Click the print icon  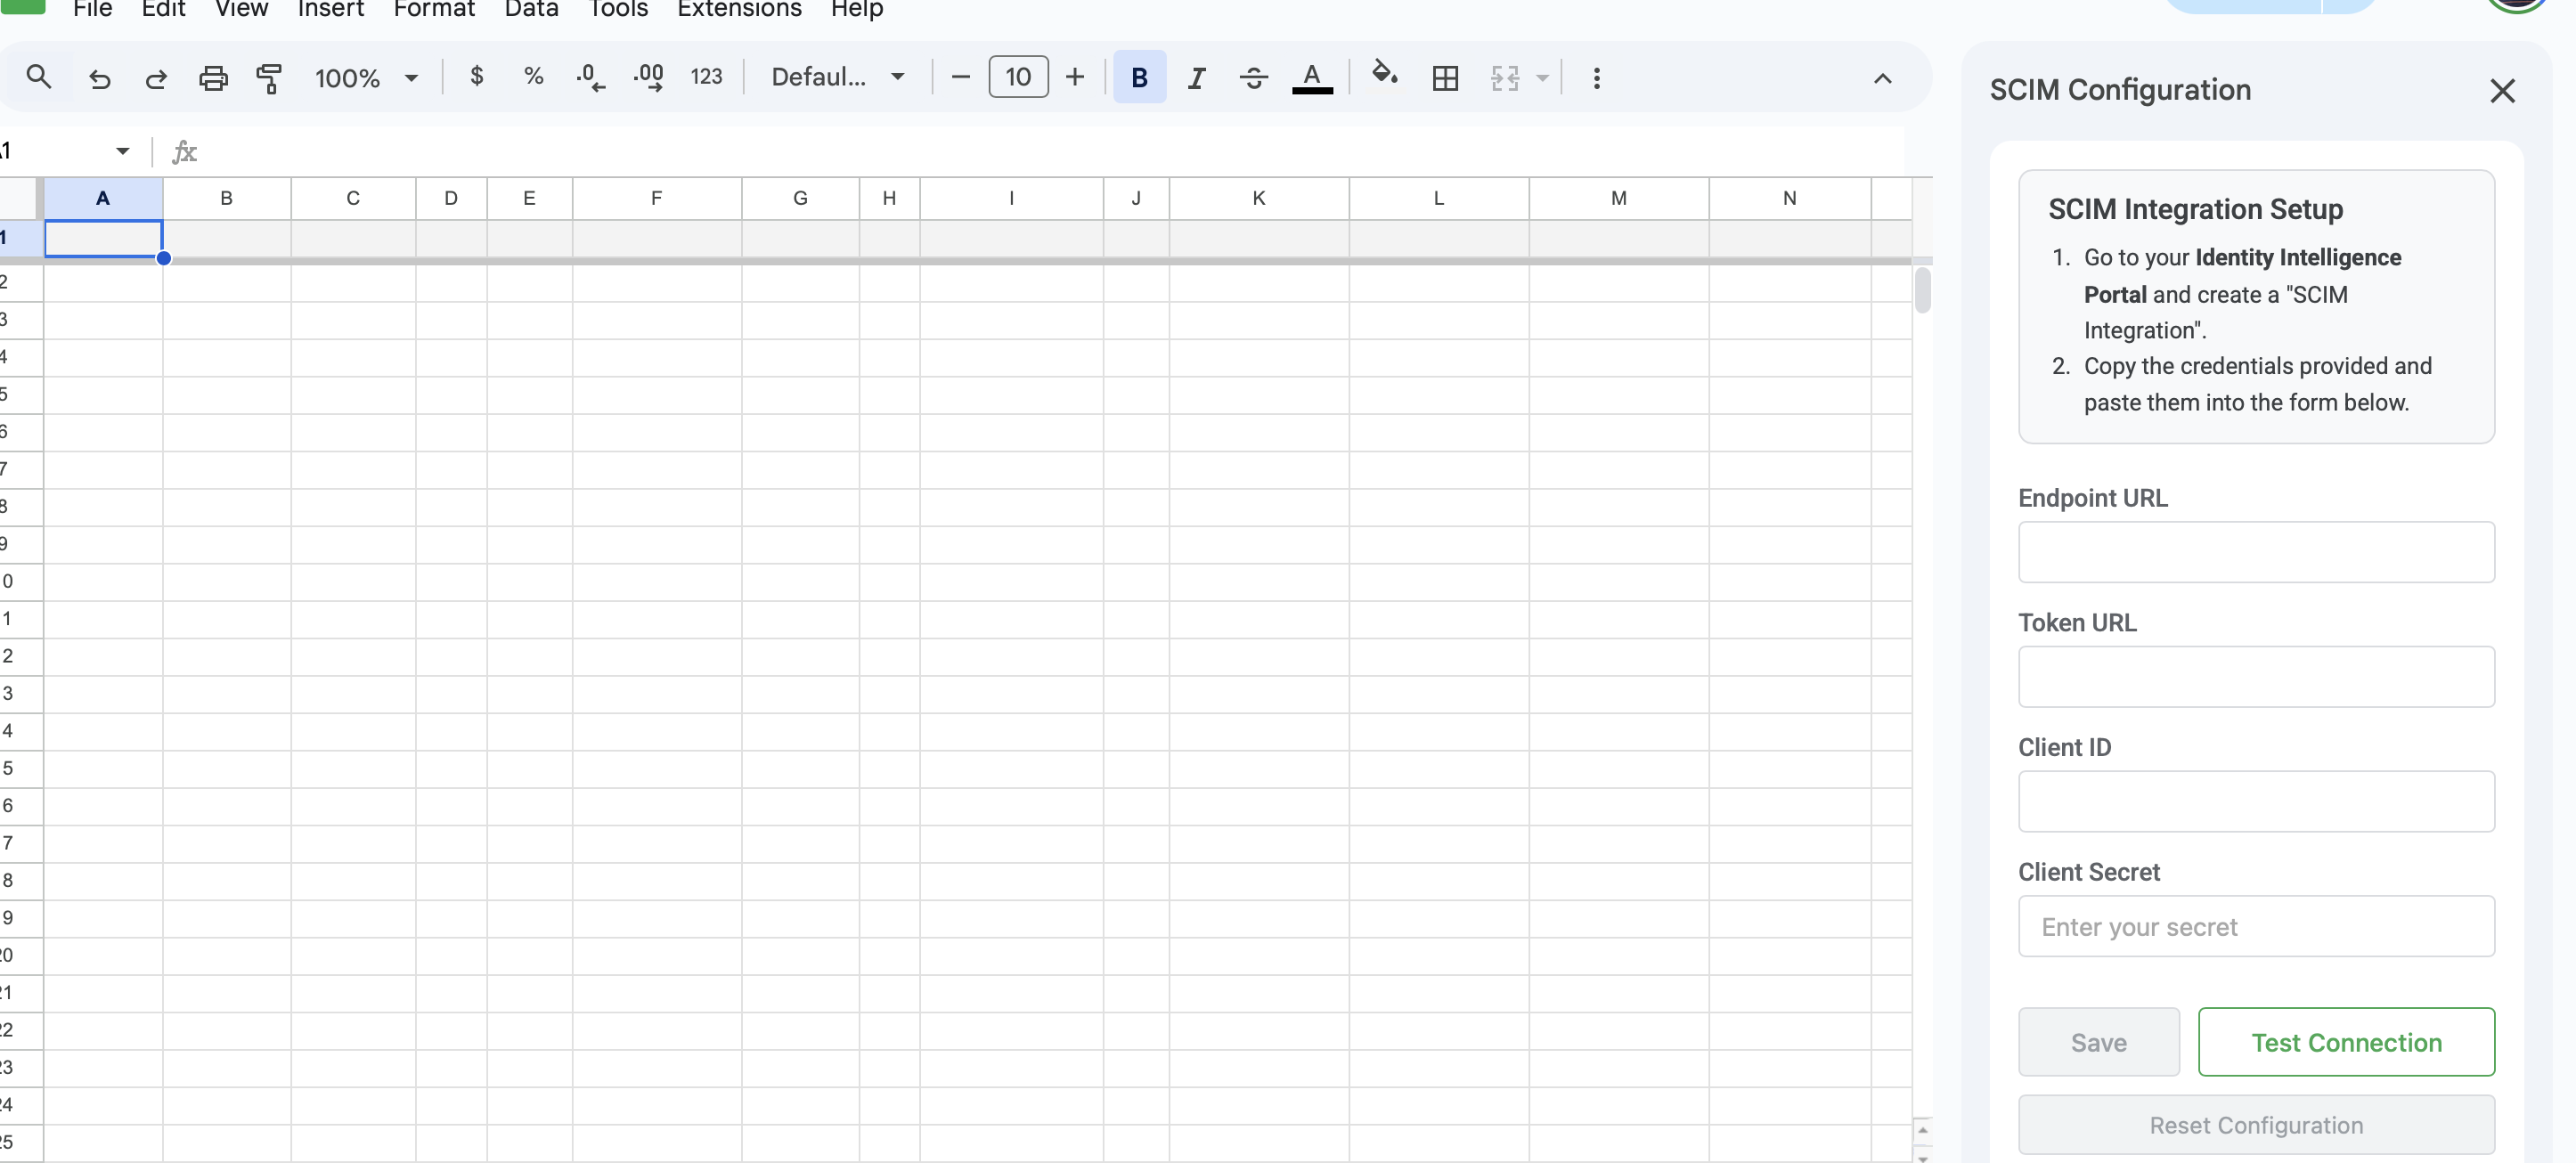coord(213,77)
